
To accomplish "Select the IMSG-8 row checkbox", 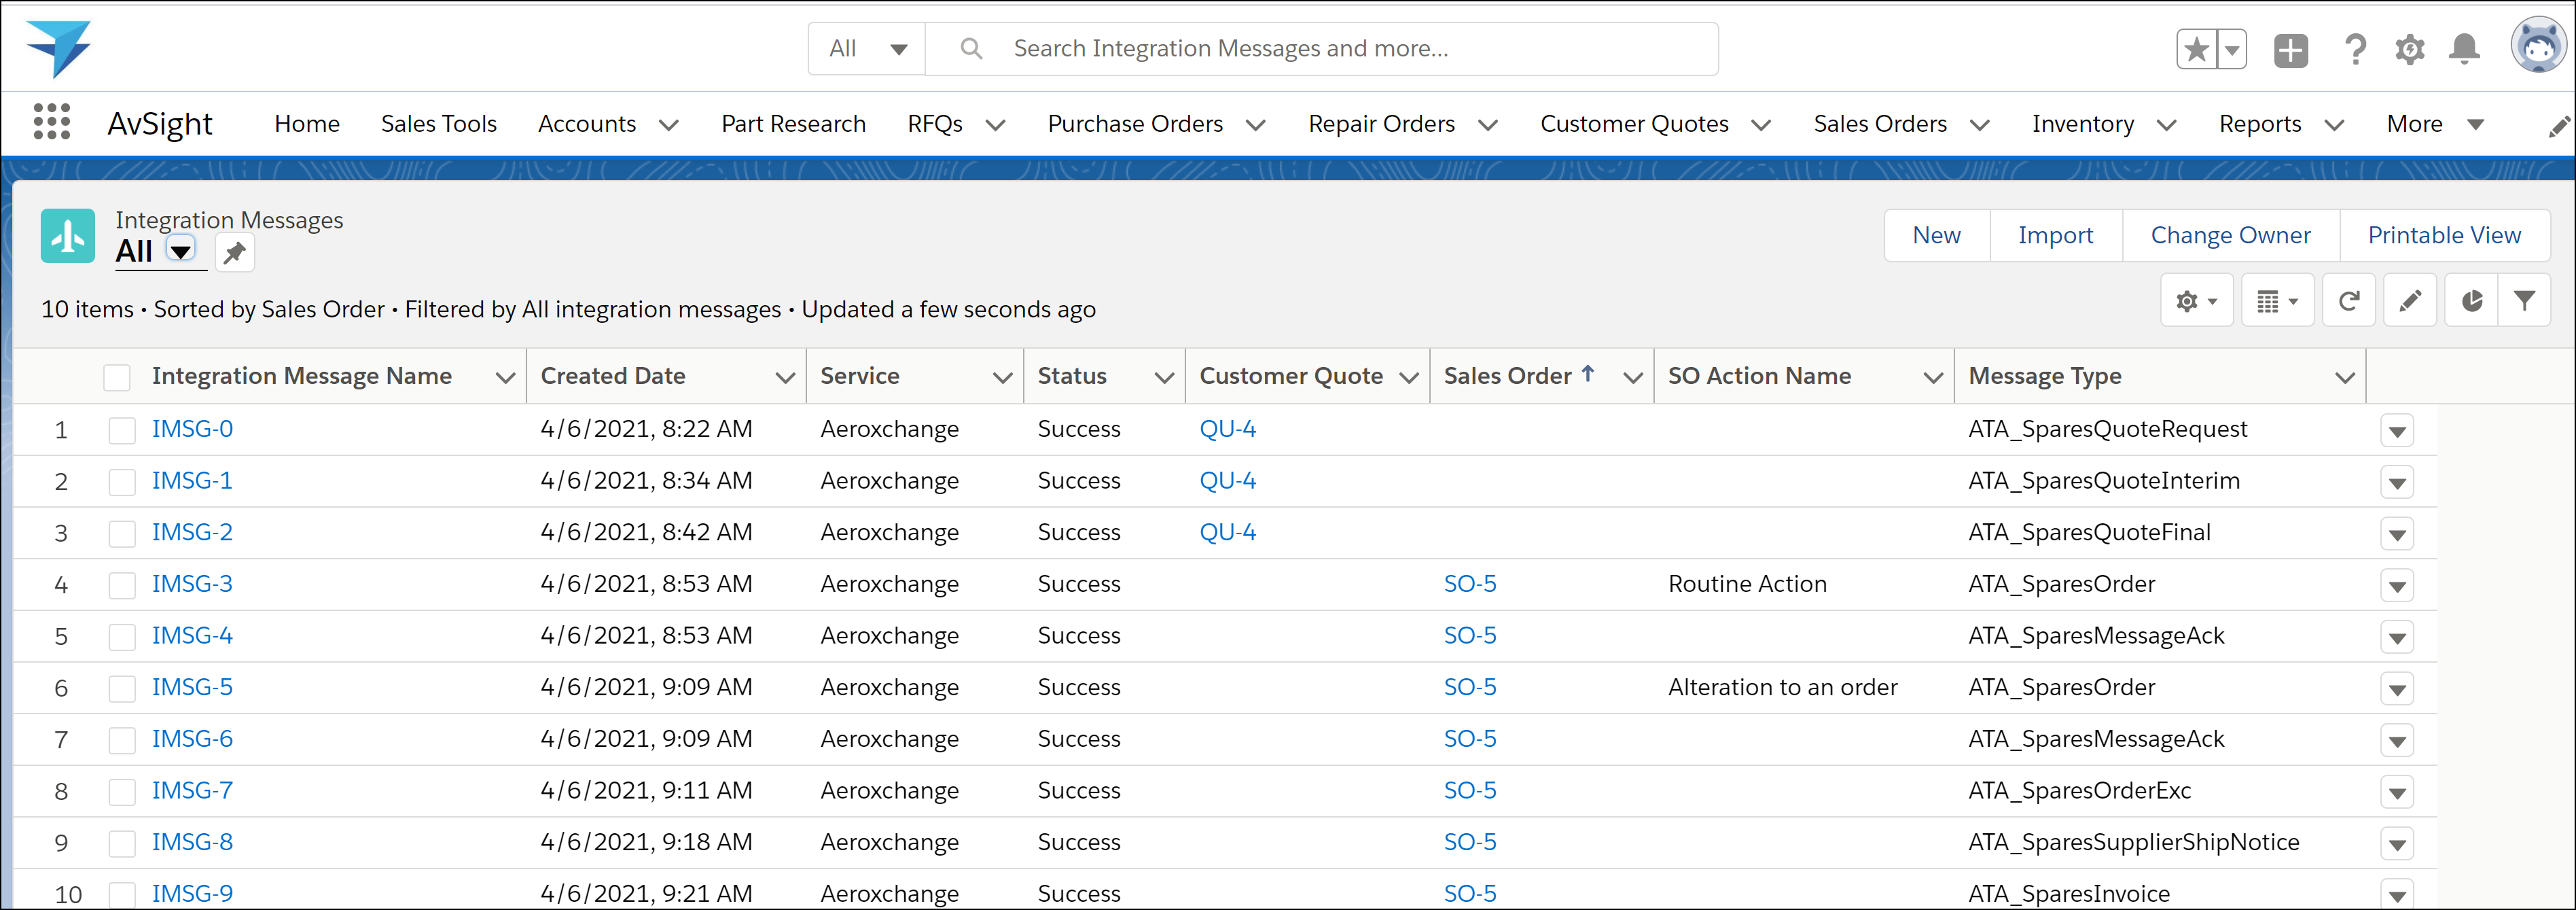I will click(122, 844).
